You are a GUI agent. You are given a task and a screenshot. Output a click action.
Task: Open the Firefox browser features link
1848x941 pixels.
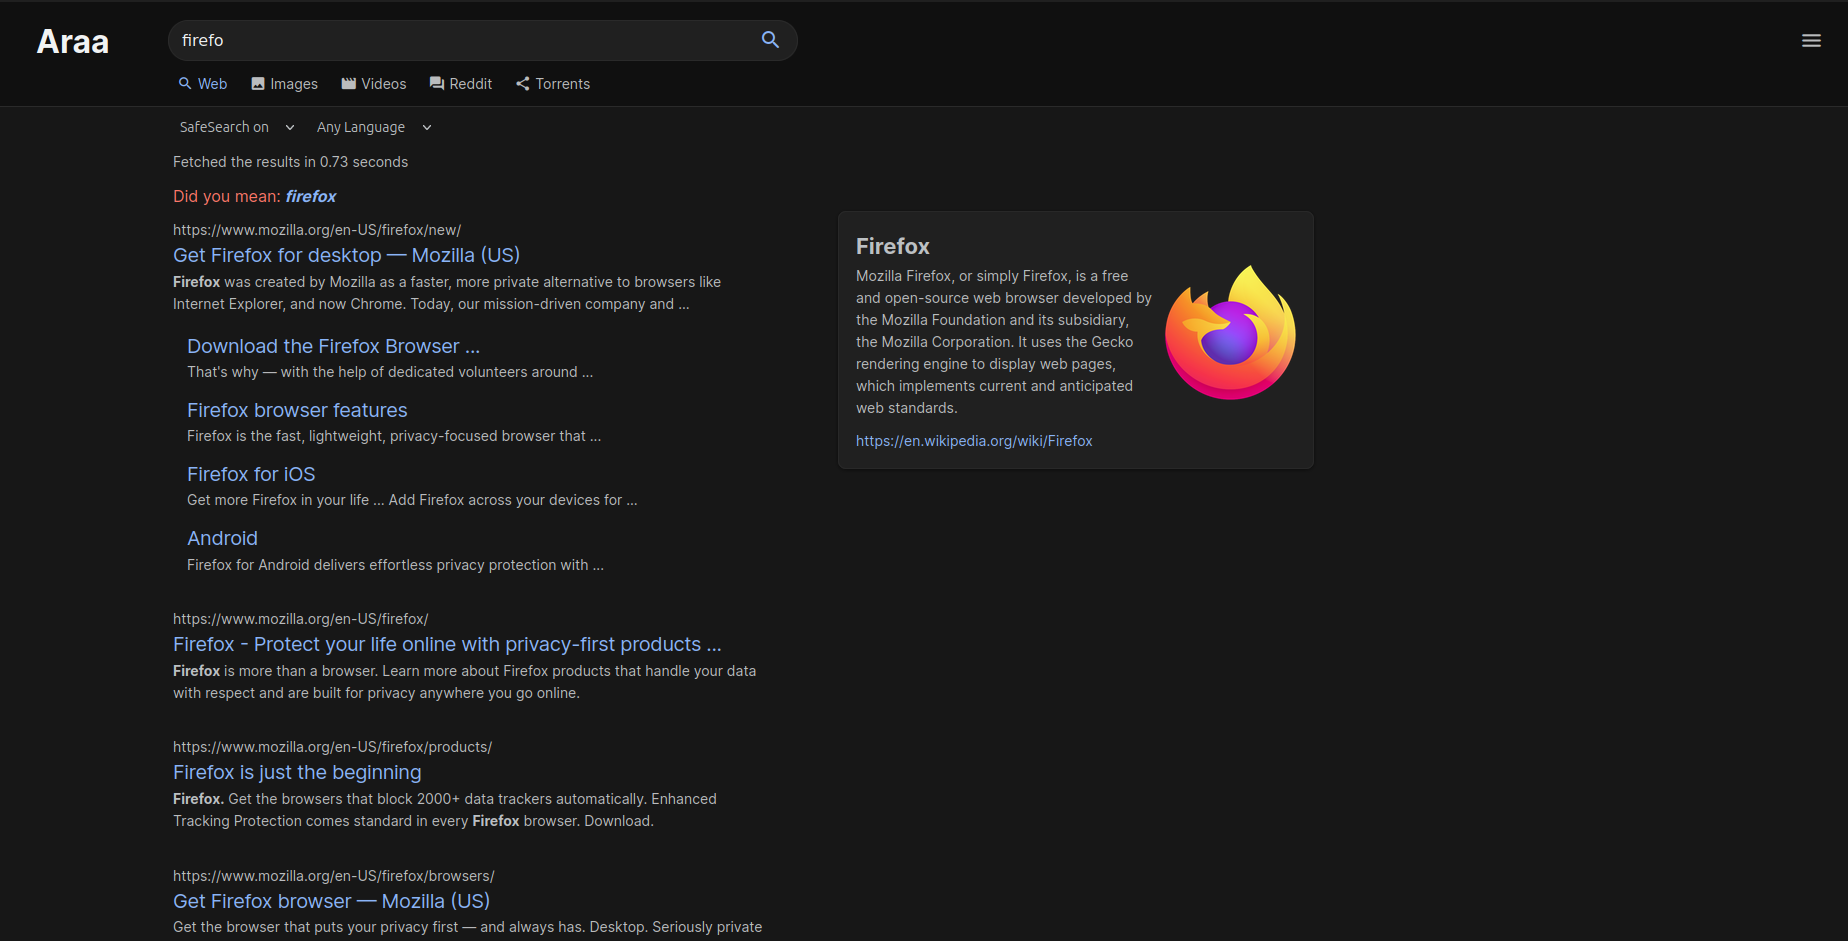(x=297, y=410)
